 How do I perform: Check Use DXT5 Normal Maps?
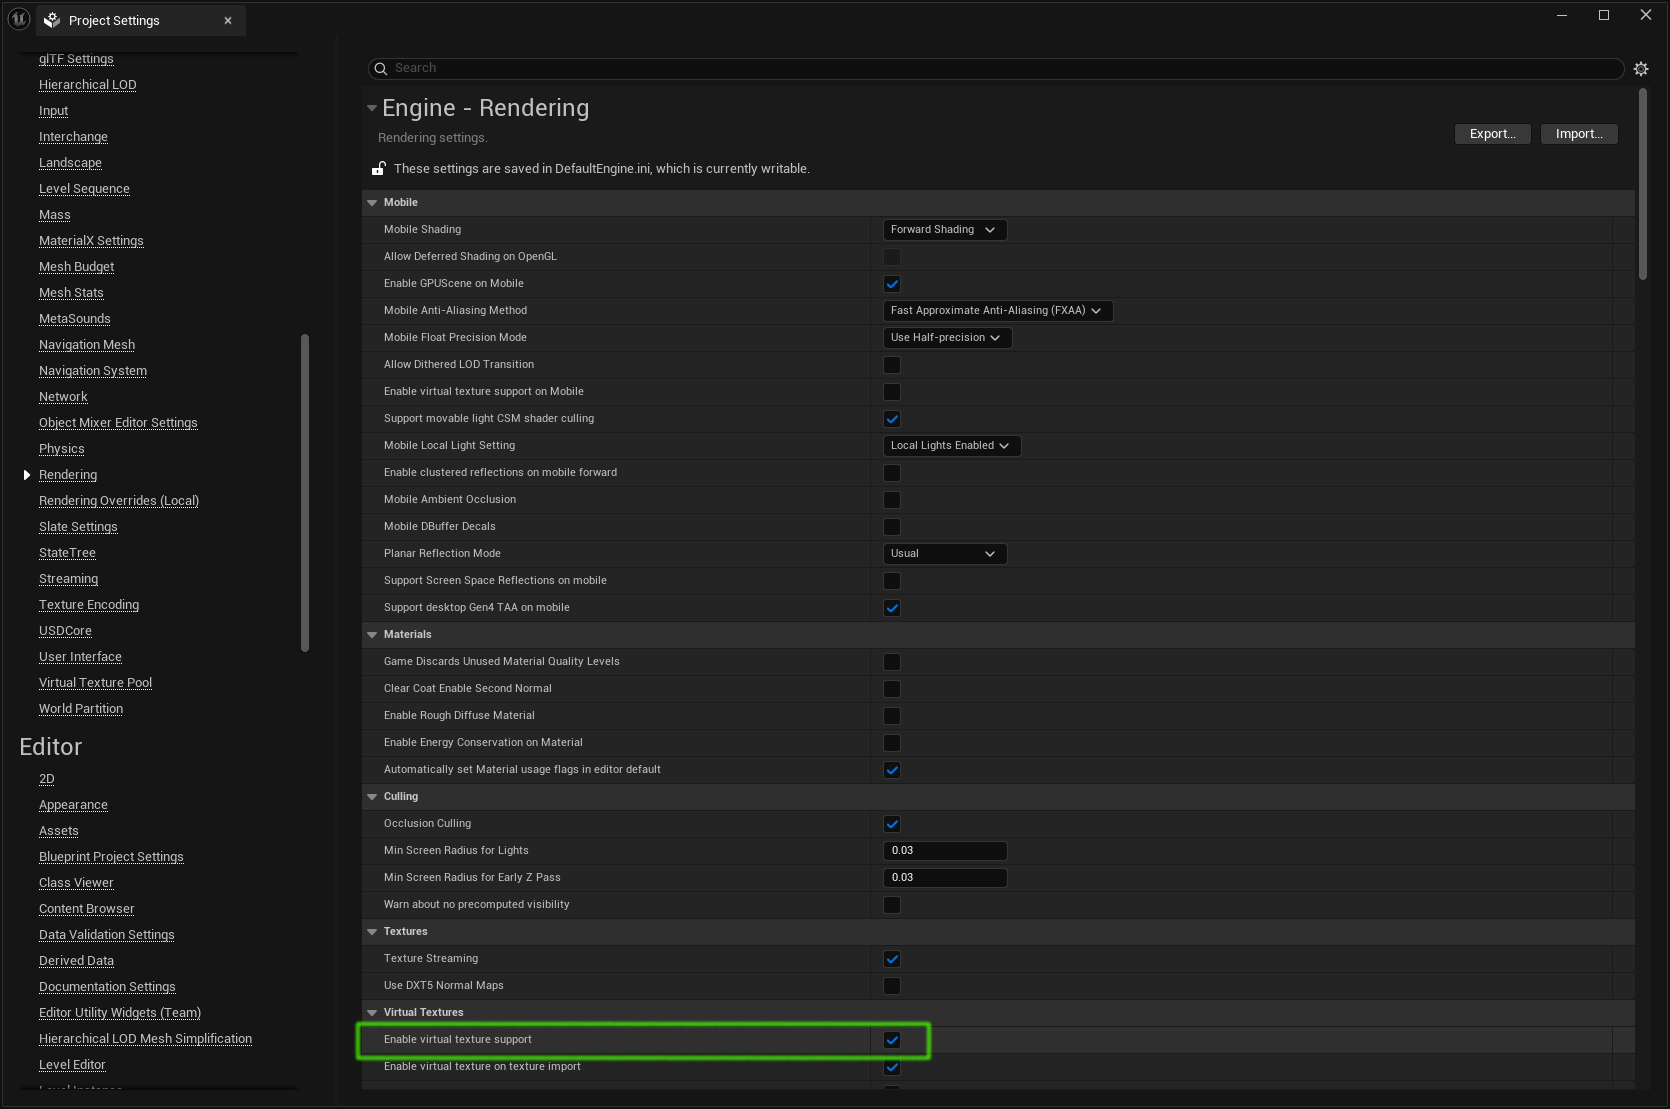click(892, 986)
